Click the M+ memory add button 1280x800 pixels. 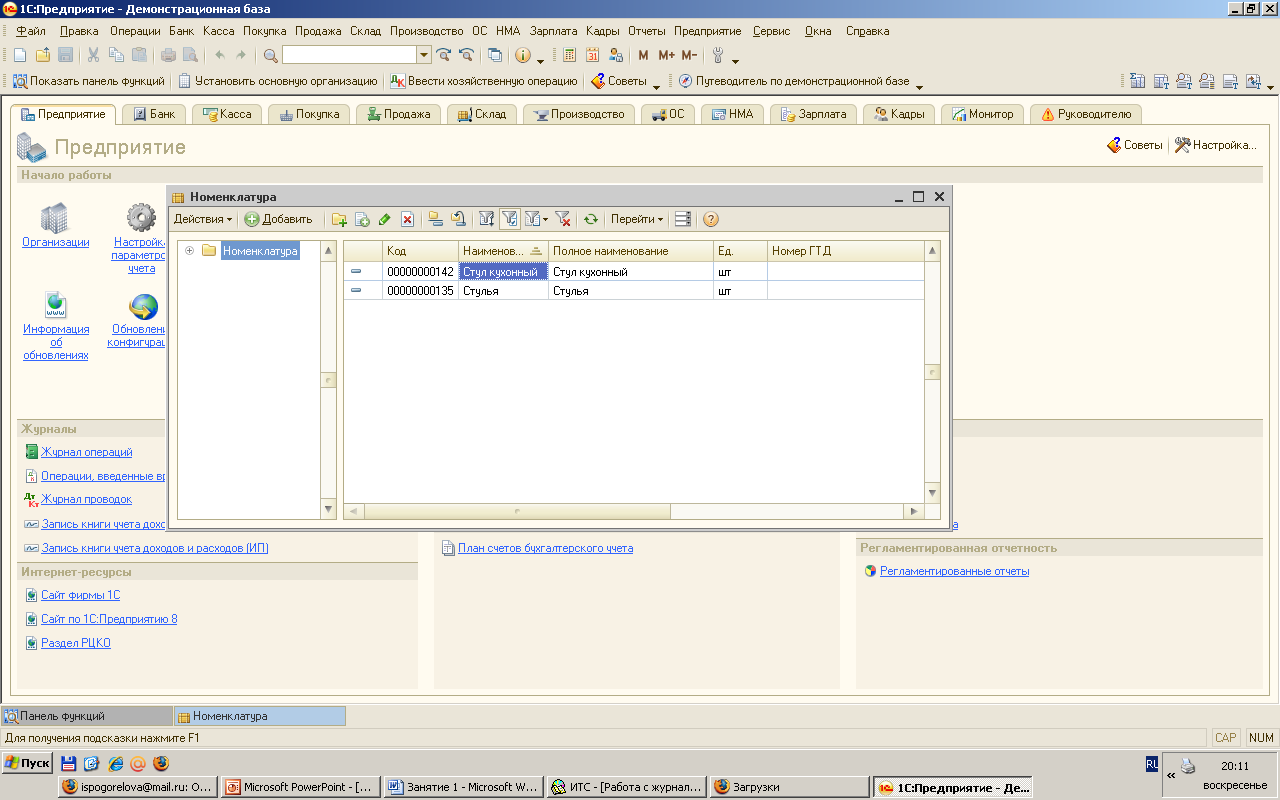(x=666, y=55)
